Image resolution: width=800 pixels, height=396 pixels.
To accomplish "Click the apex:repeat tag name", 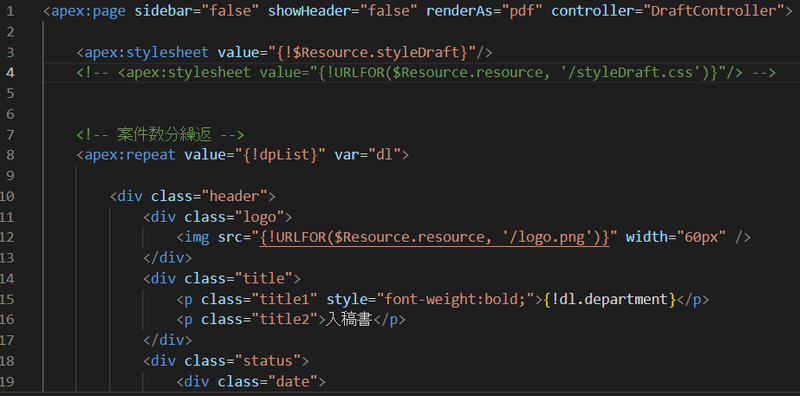I will click(130, 155).
